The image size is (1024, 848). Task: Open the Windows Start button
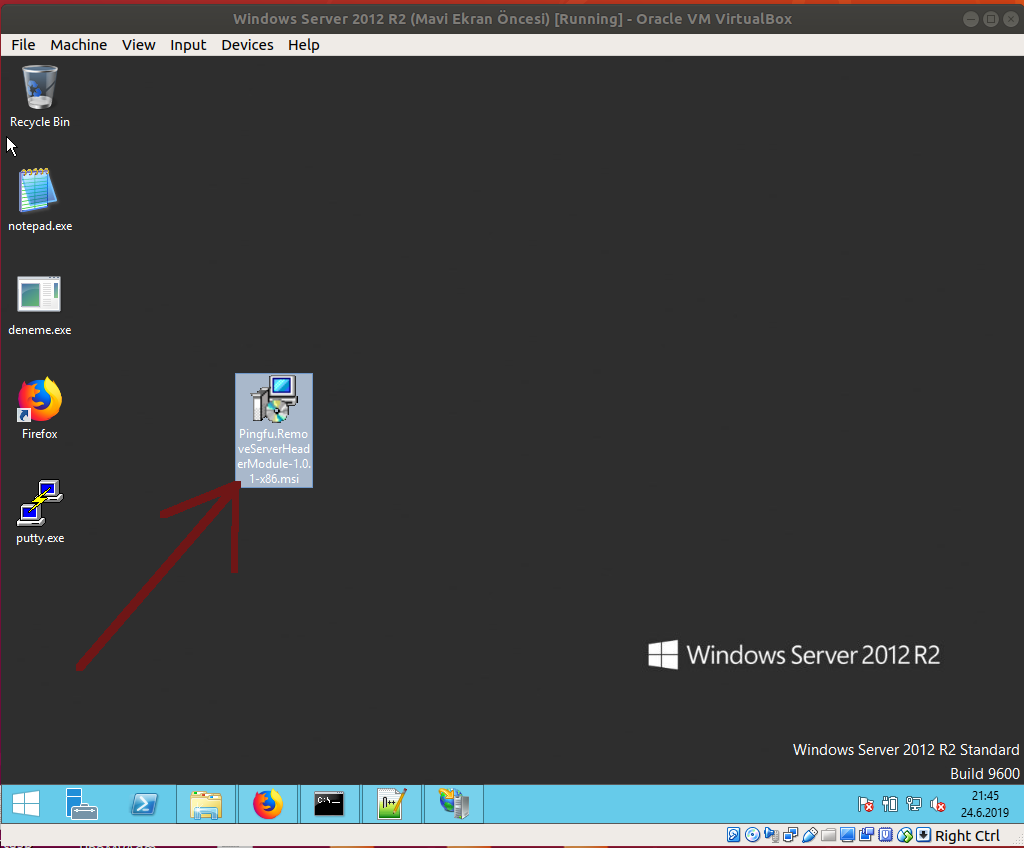(26, 804)
